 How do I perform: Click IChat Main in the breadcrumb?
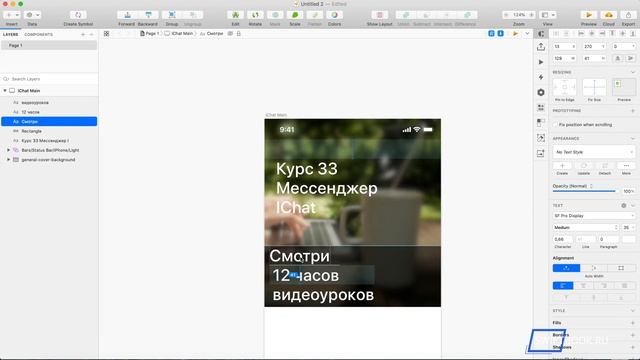[179, 33]
